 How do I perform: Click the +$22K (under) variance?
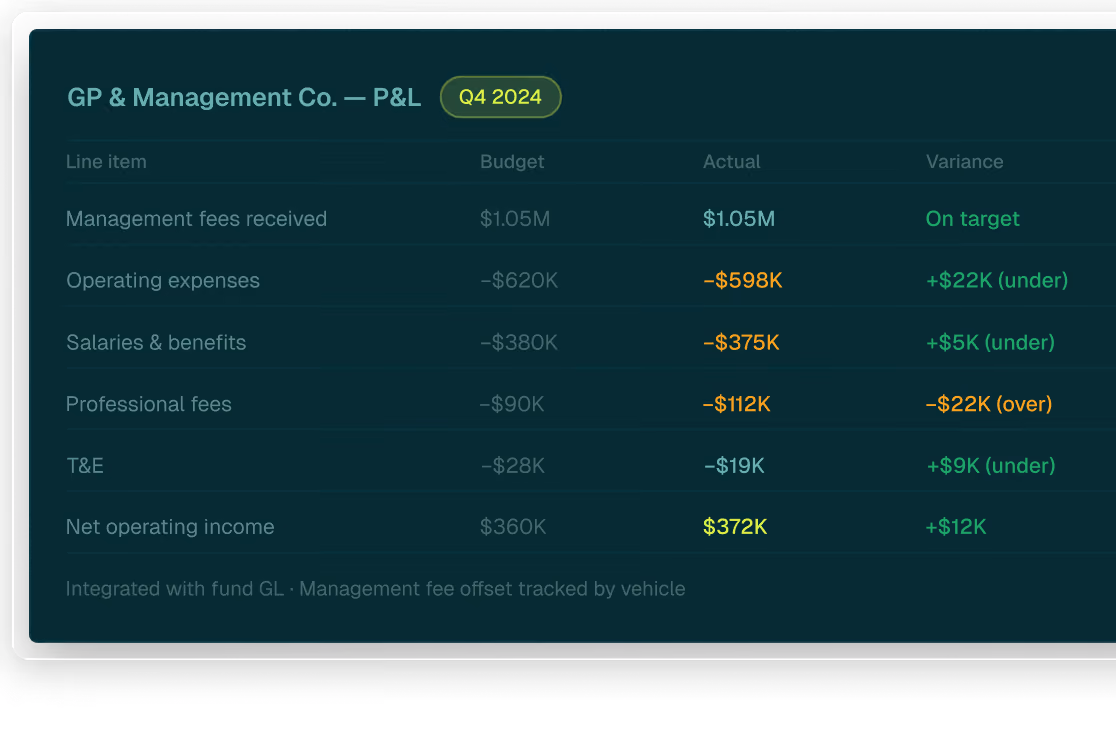(x=996, y=280)
